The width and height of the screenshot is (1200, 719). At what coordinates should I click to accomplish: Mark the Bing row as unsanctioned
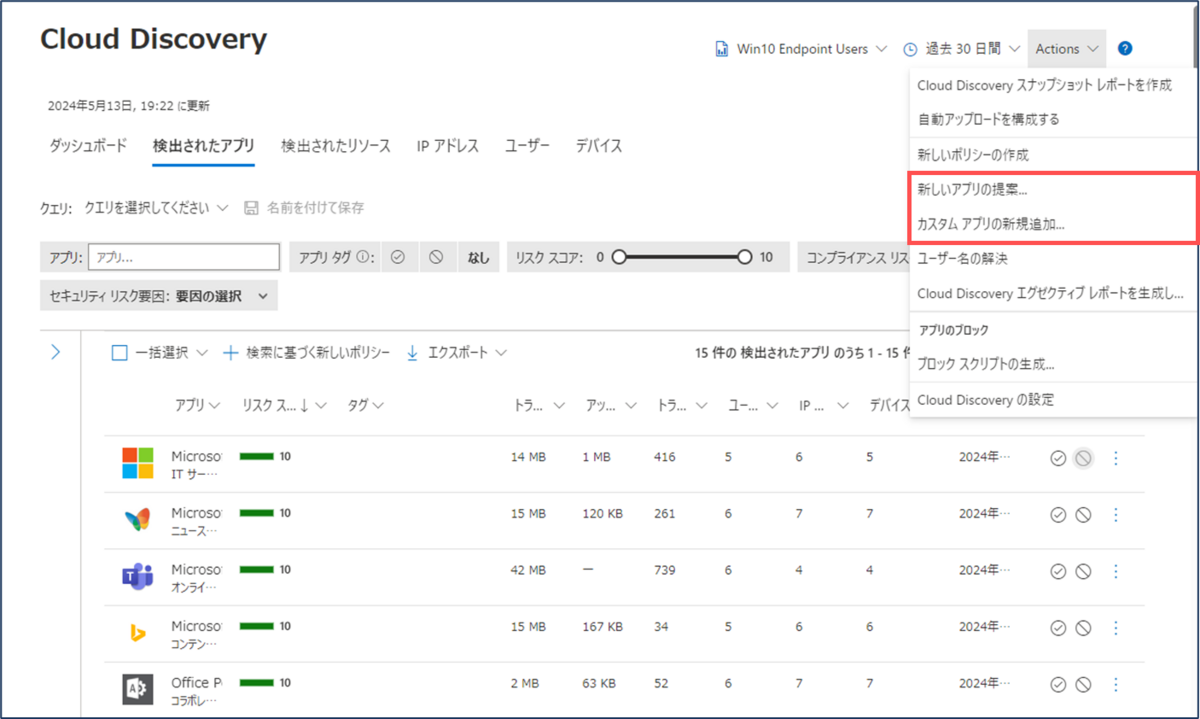[1083, 628]
